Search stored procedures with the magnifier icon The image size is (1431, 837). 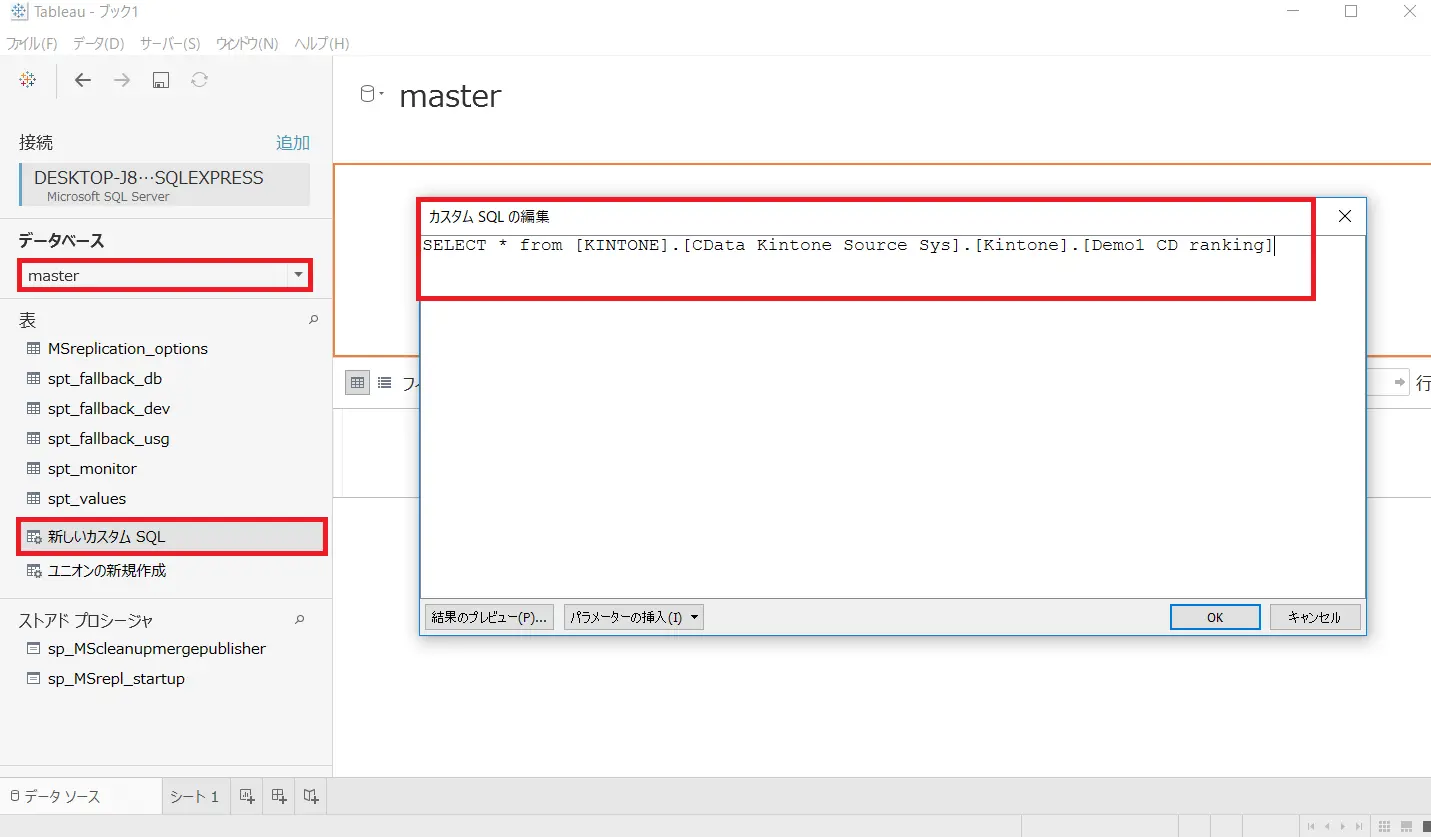click(x=299, y=620)
